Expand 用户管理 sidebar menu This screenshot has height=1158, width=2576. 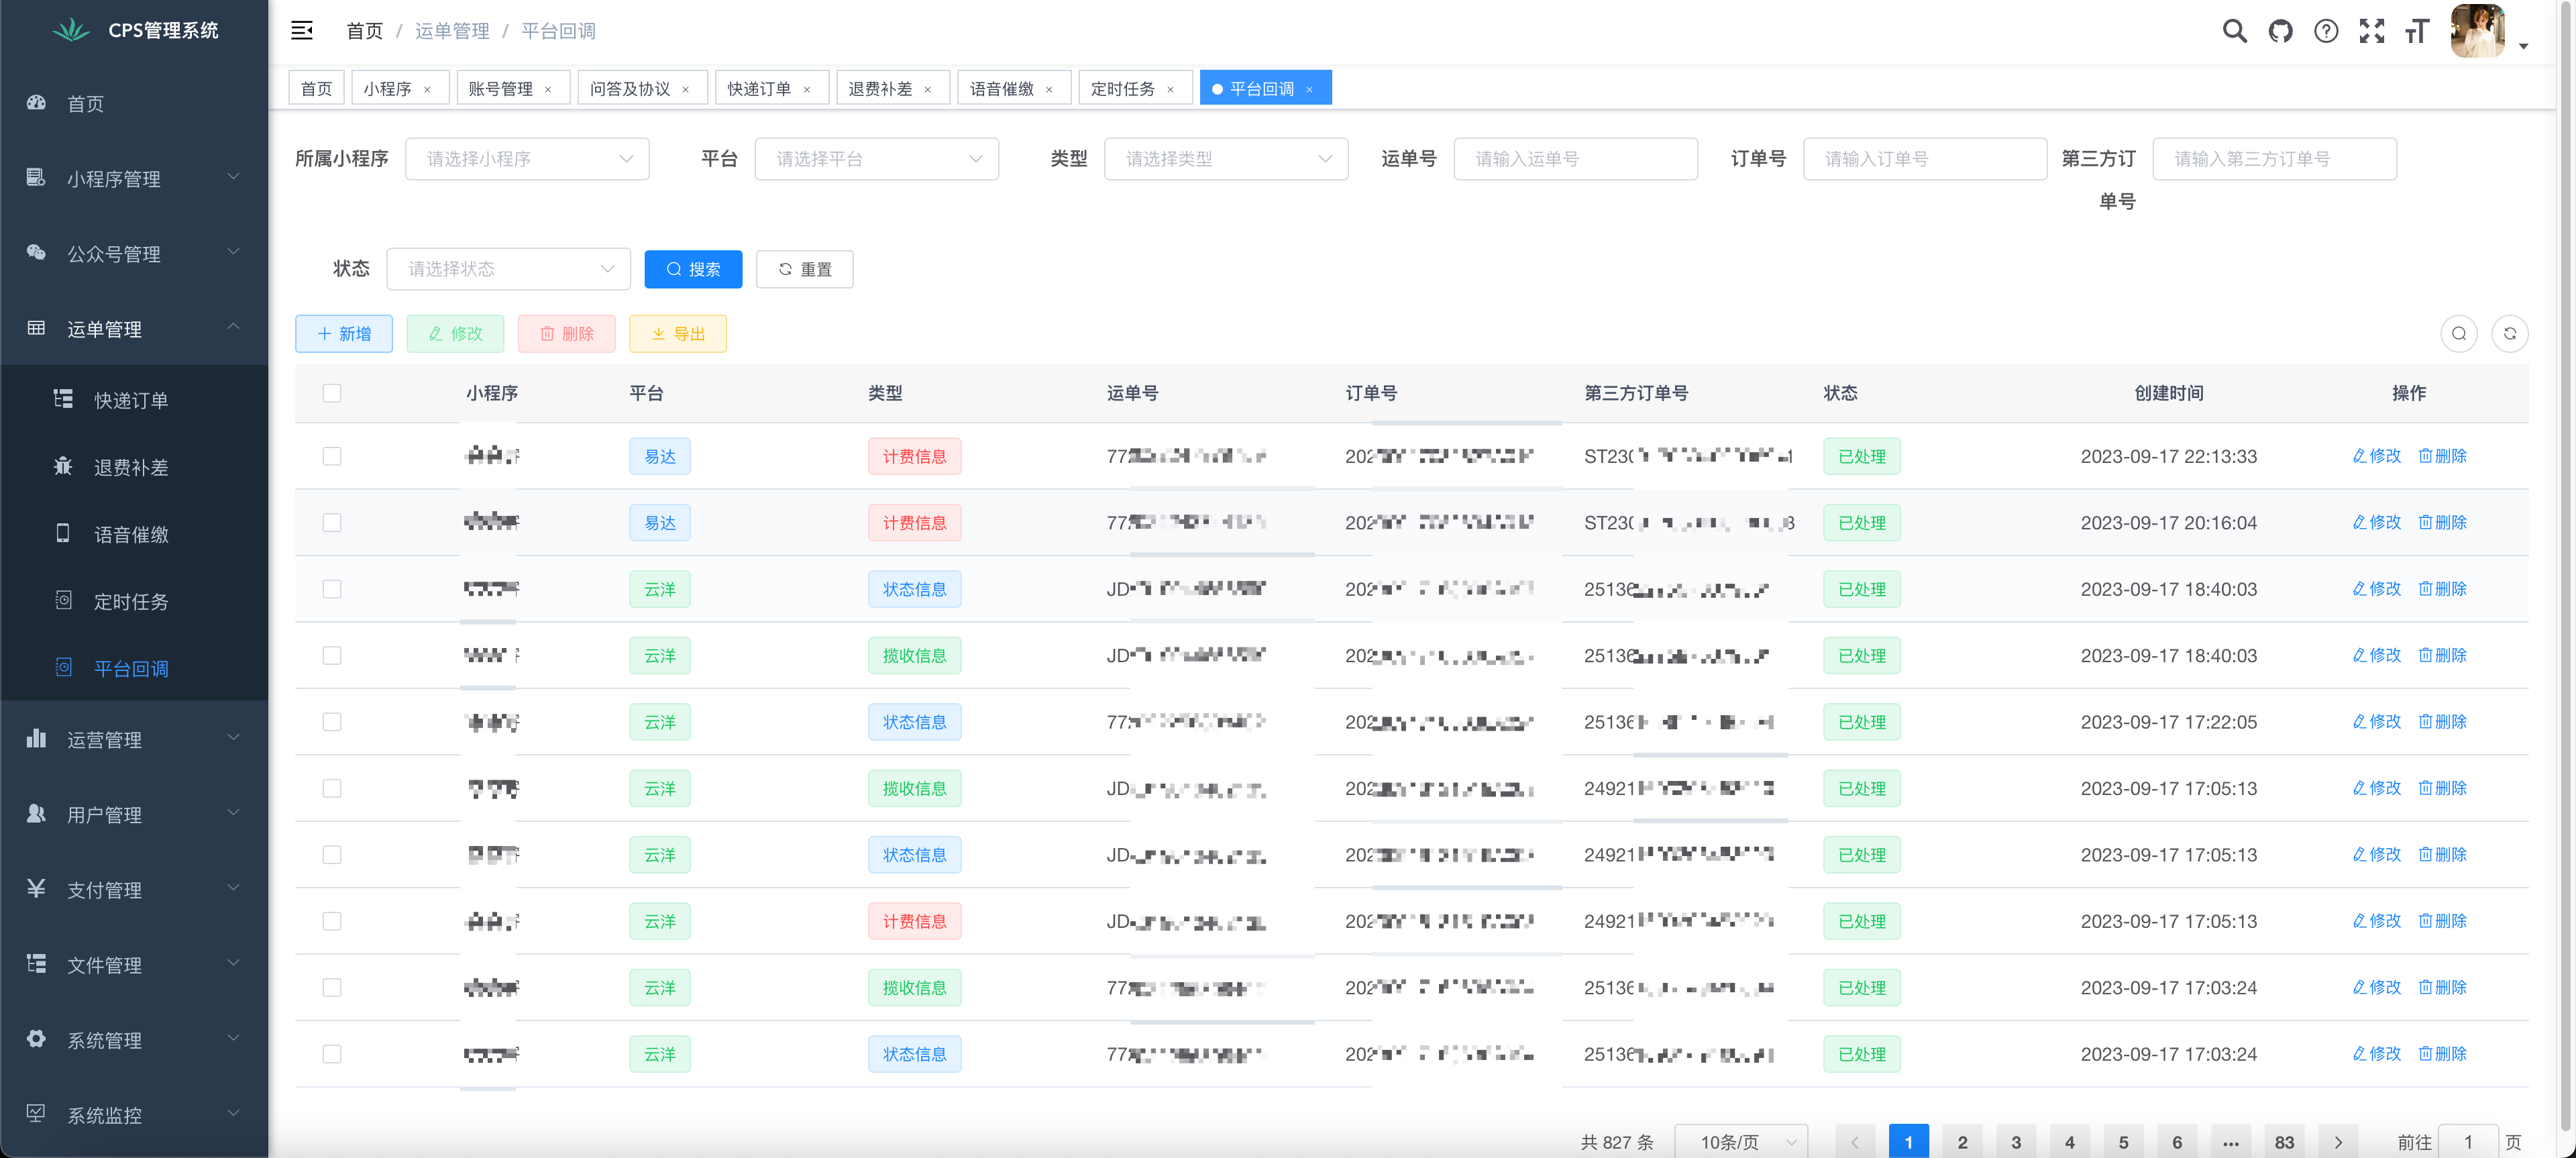[x=134, y=814]
